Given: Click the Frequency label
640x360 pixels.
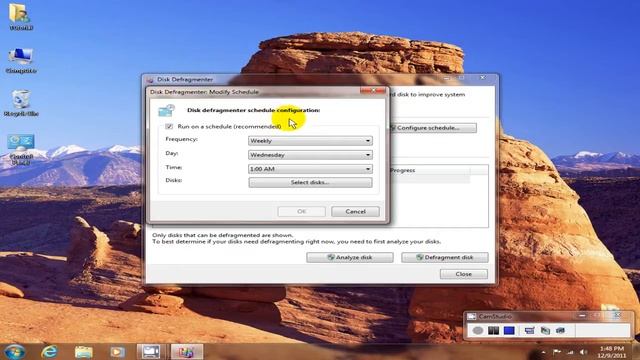Looking at the screenshot, I should pyautogui.click(x=182, y=139).
